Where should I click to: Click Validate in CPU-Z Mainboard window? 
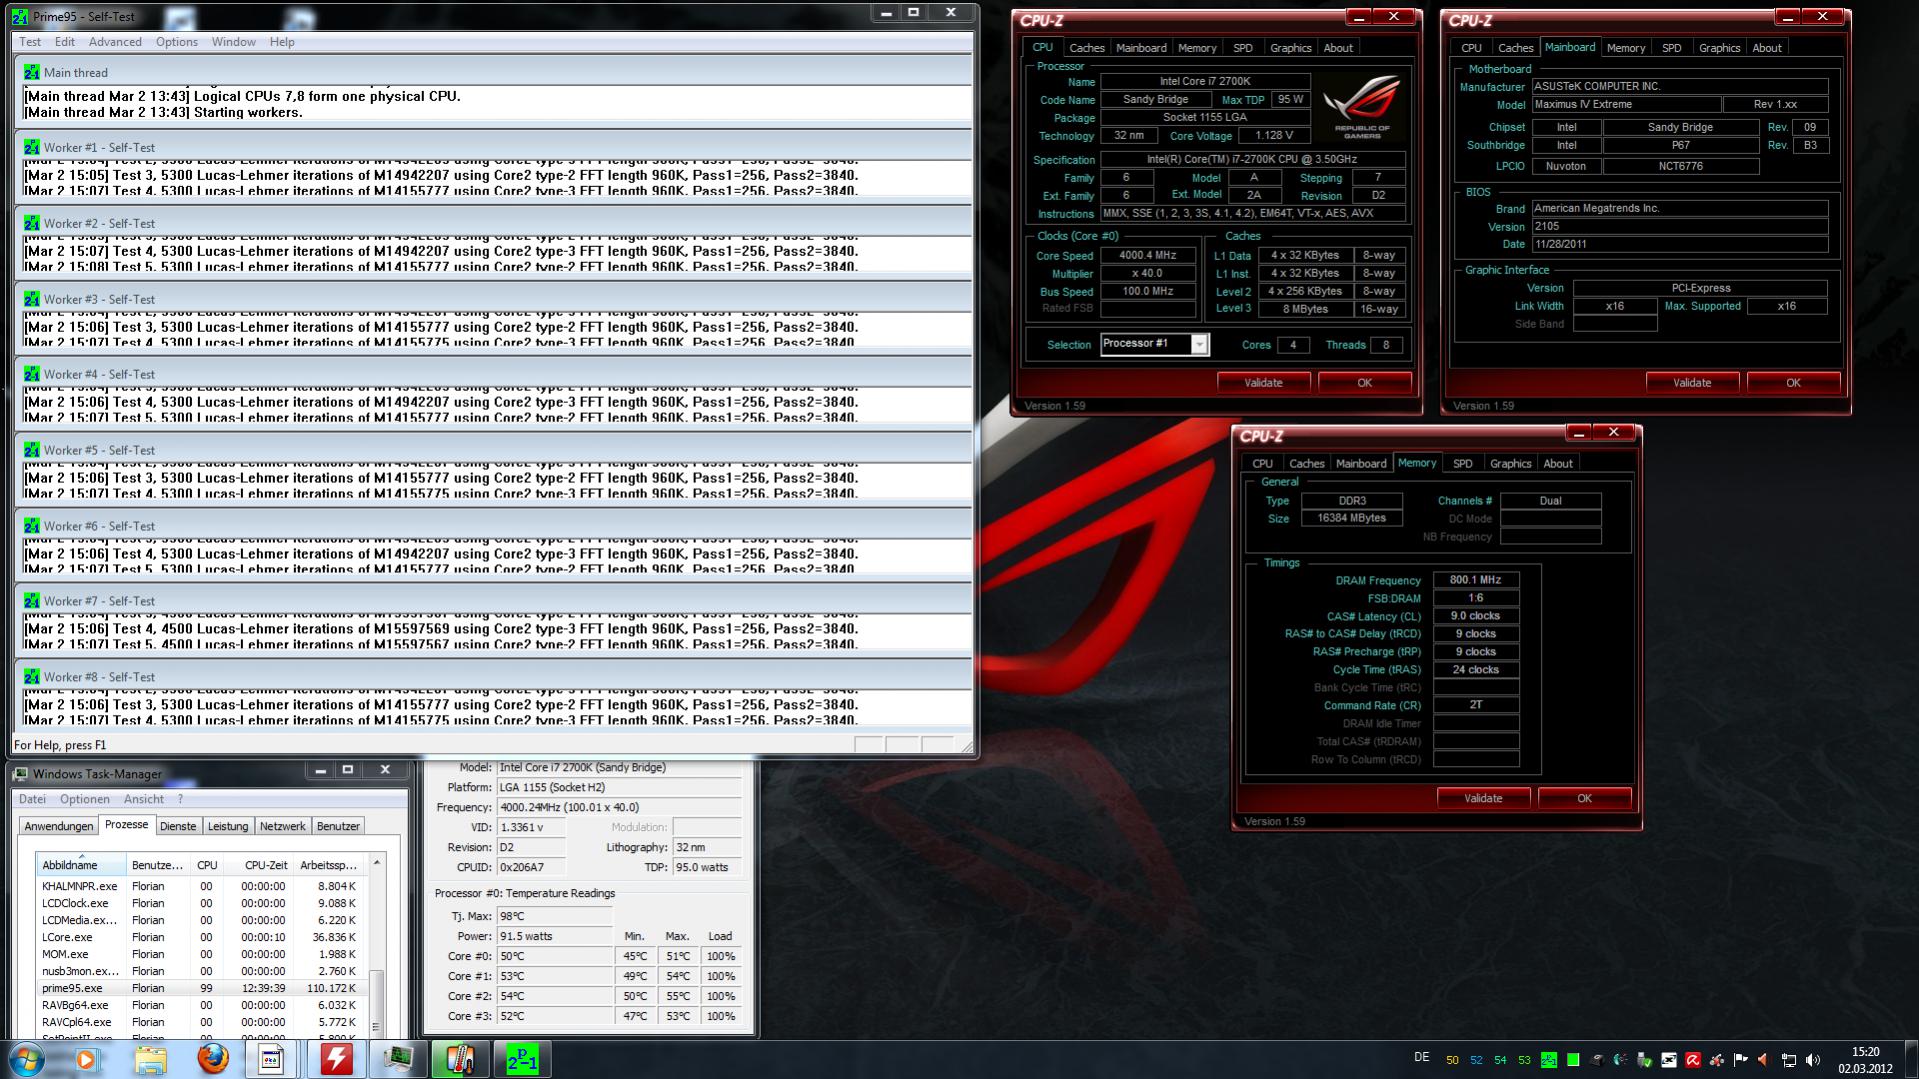(1692, 383)
